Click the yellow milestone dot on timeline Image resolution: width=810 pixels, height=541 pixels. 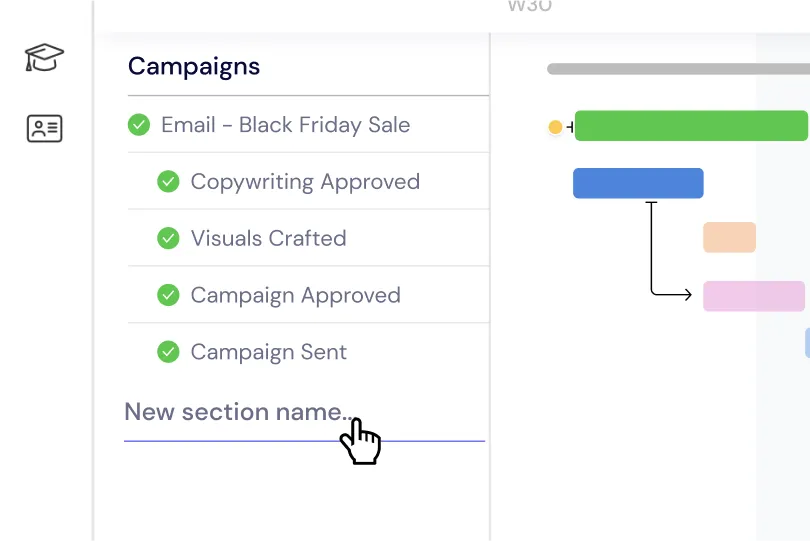pyautogui.click(x=555, y=127)
